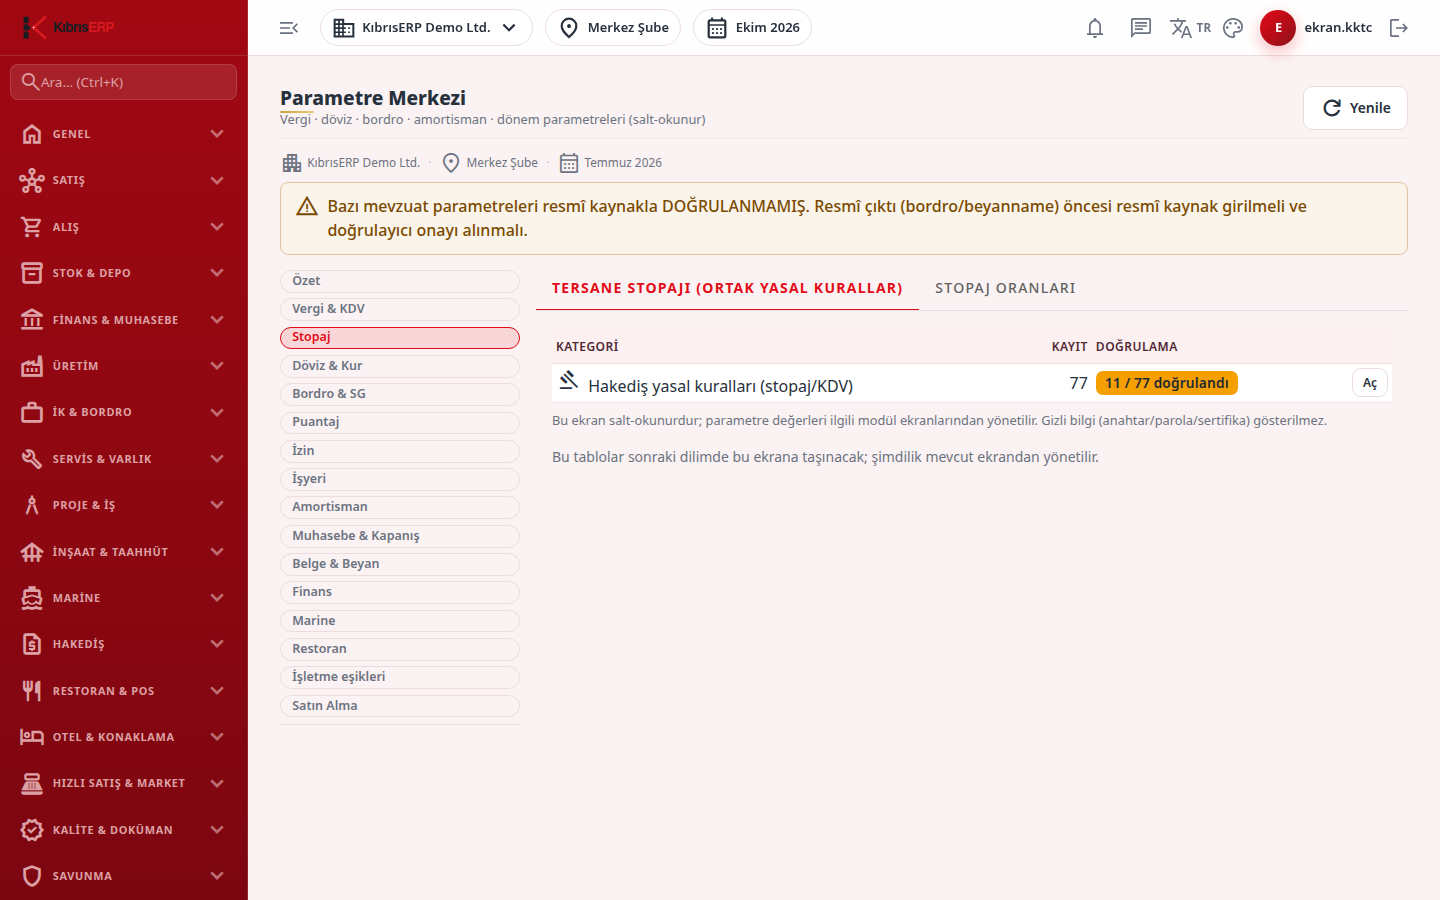Select the Döviz & Kur section
This screenshot has width=1440, height=900.
[x=400, y=366]
